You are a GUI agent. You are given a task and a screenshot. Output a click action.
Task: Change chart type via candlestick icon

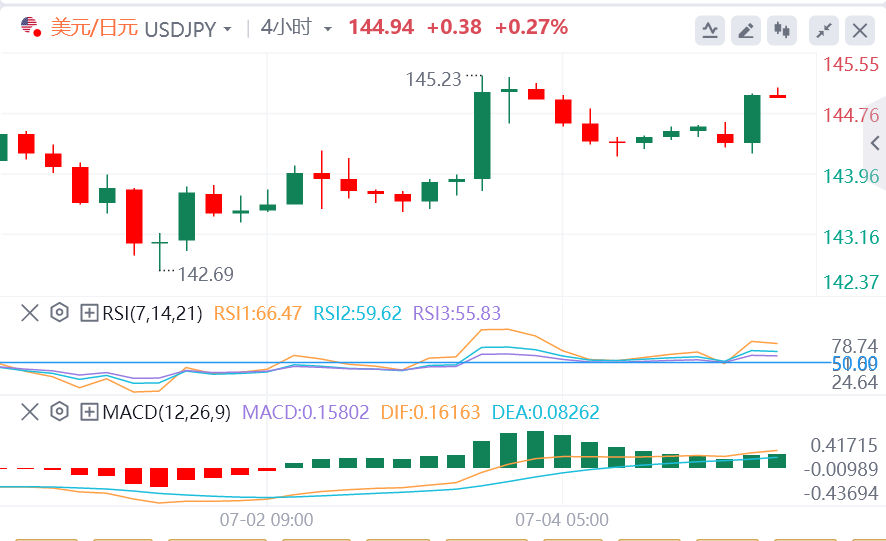pyautogui.click(x=782, y=30)
